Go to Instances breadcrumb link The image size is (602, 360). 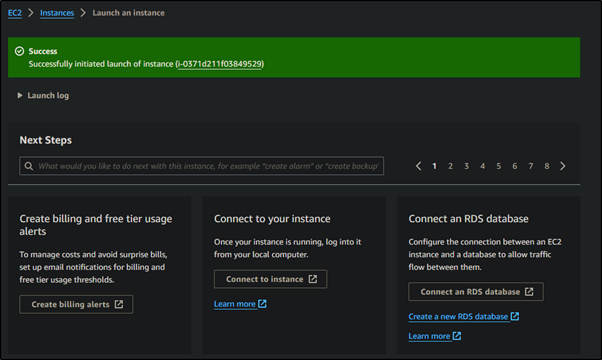(x=57, y=13)
